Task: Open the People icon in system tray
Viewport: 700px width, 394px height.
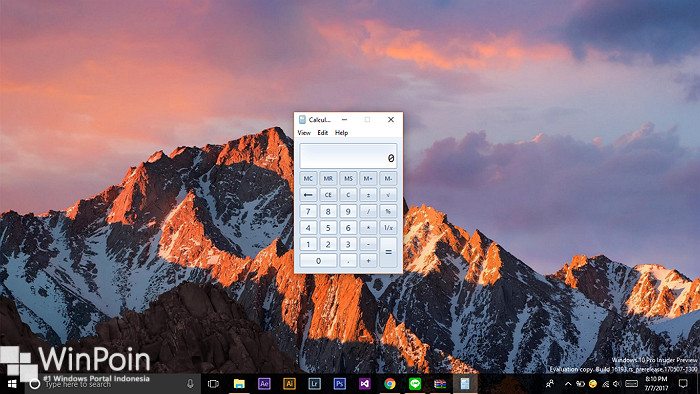Action: coord(550,384)
